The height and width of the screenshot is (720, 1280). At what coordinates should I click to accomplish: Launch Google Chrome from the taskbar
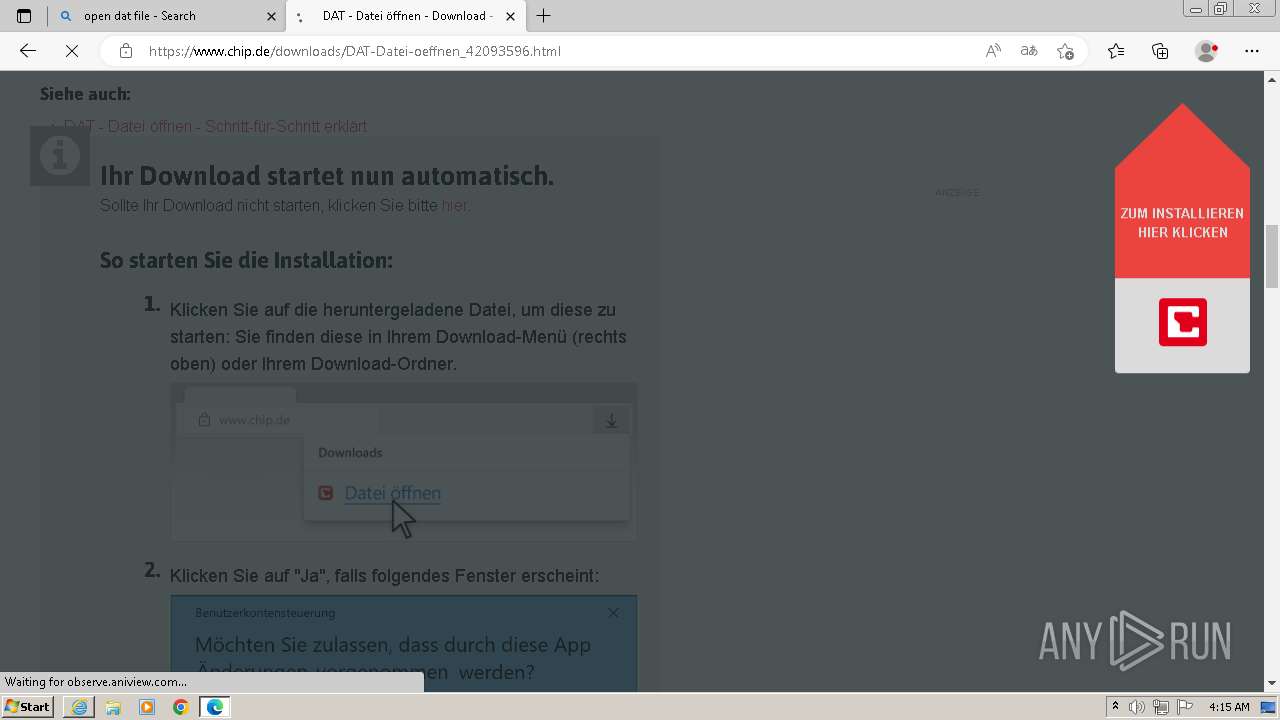[x=181, y=707]
